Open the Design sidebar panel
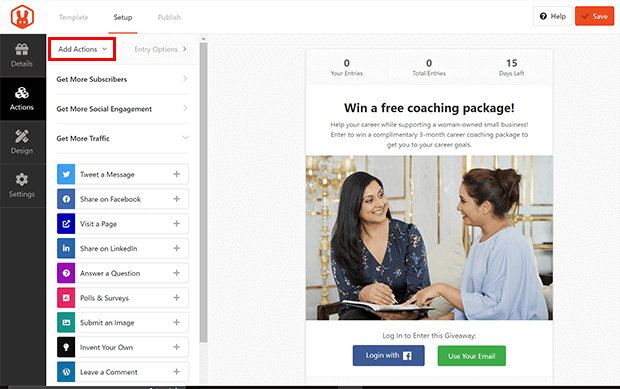Viewport: 620px width, 389px height. [x=22, y=142]
